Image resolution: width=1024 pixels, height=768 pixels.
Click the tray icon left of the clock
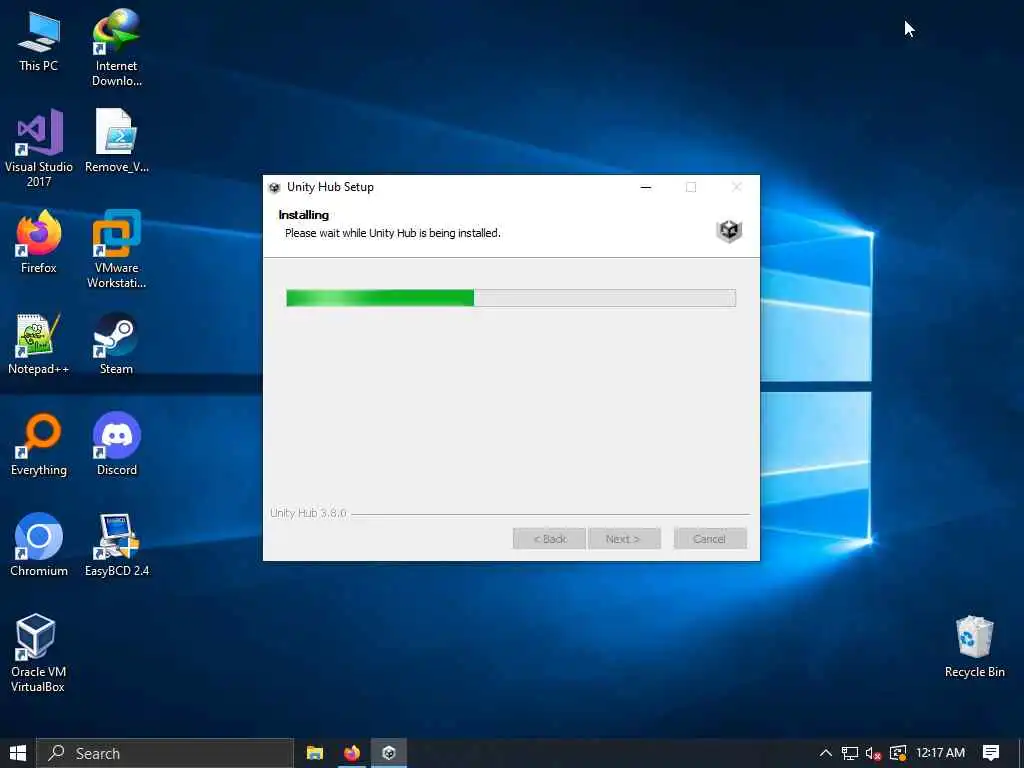tap(898, 753)
